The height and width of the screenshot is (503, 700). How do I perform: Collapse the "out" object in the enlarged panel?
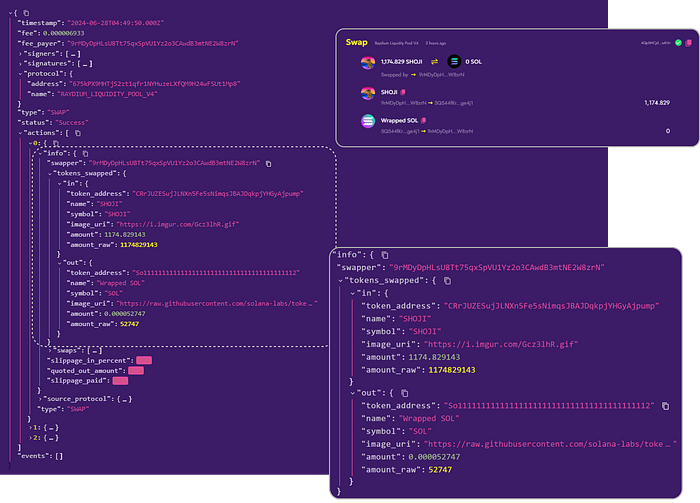click(x=353, y=393)
